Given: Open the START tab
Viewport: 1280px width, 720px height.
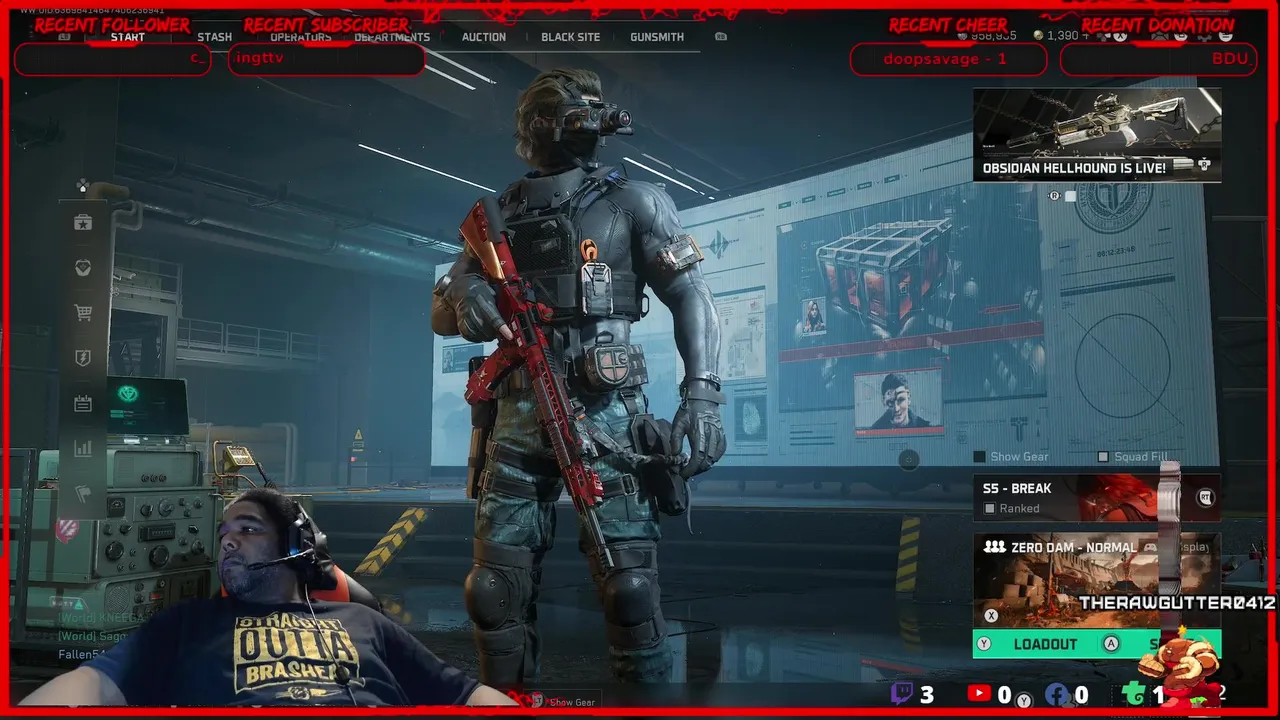Looking at the screenshot, I should coord(128,37).
